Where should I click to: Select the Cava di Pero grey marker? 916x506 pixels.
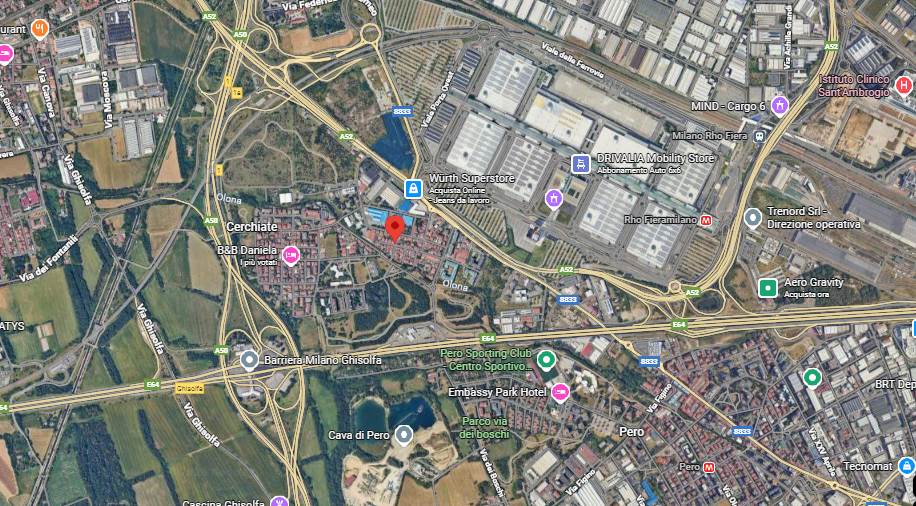[x=404, y=435]
